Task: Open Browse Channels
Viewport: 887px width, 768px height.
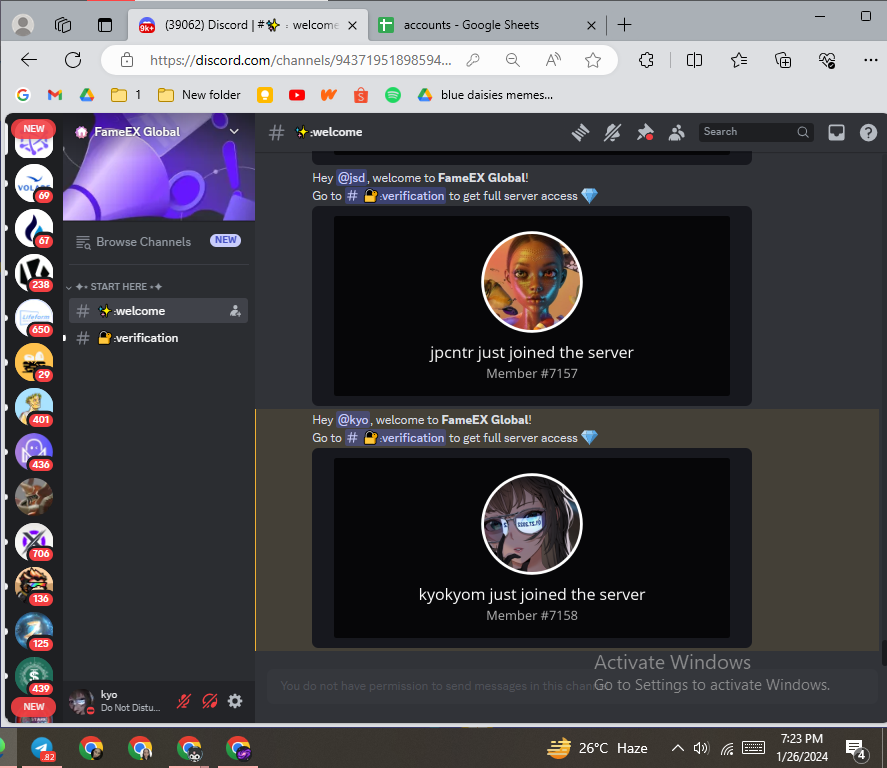Action: coord(158,241)
